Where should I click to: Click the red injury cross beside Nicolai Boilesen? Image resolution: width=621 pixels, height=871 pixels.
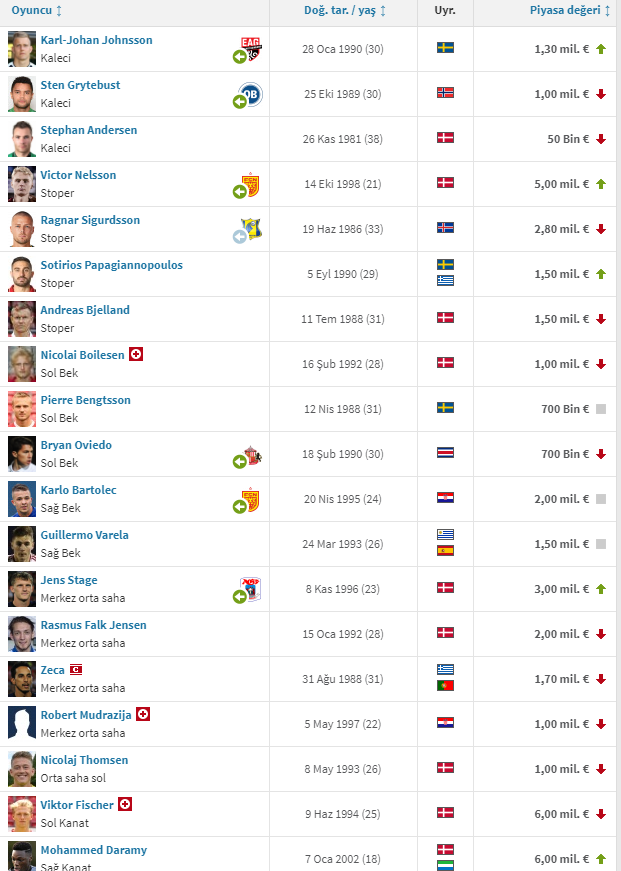point(136,354)
